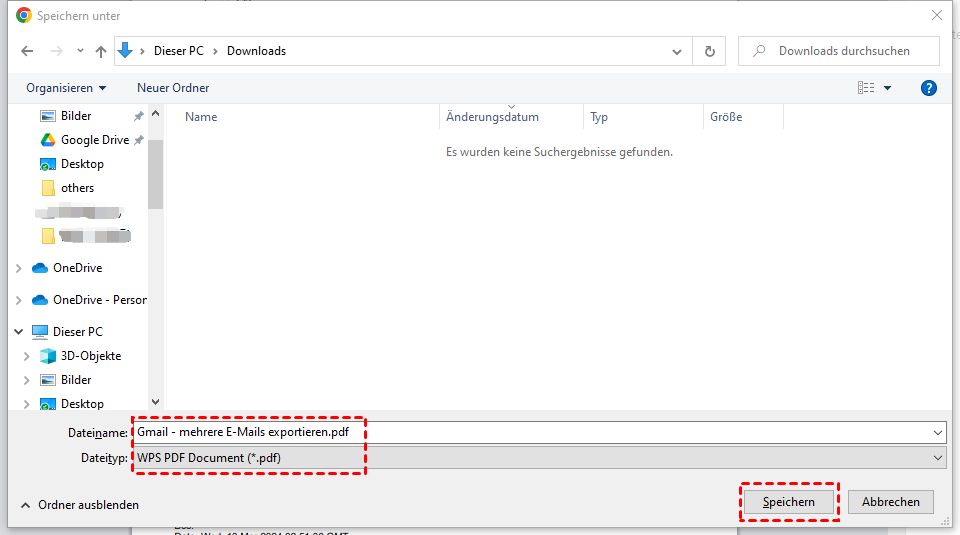Click the Downloads durchsuchen search field
Viewport: 960px width, 535px height.
[x=839, y=51]
